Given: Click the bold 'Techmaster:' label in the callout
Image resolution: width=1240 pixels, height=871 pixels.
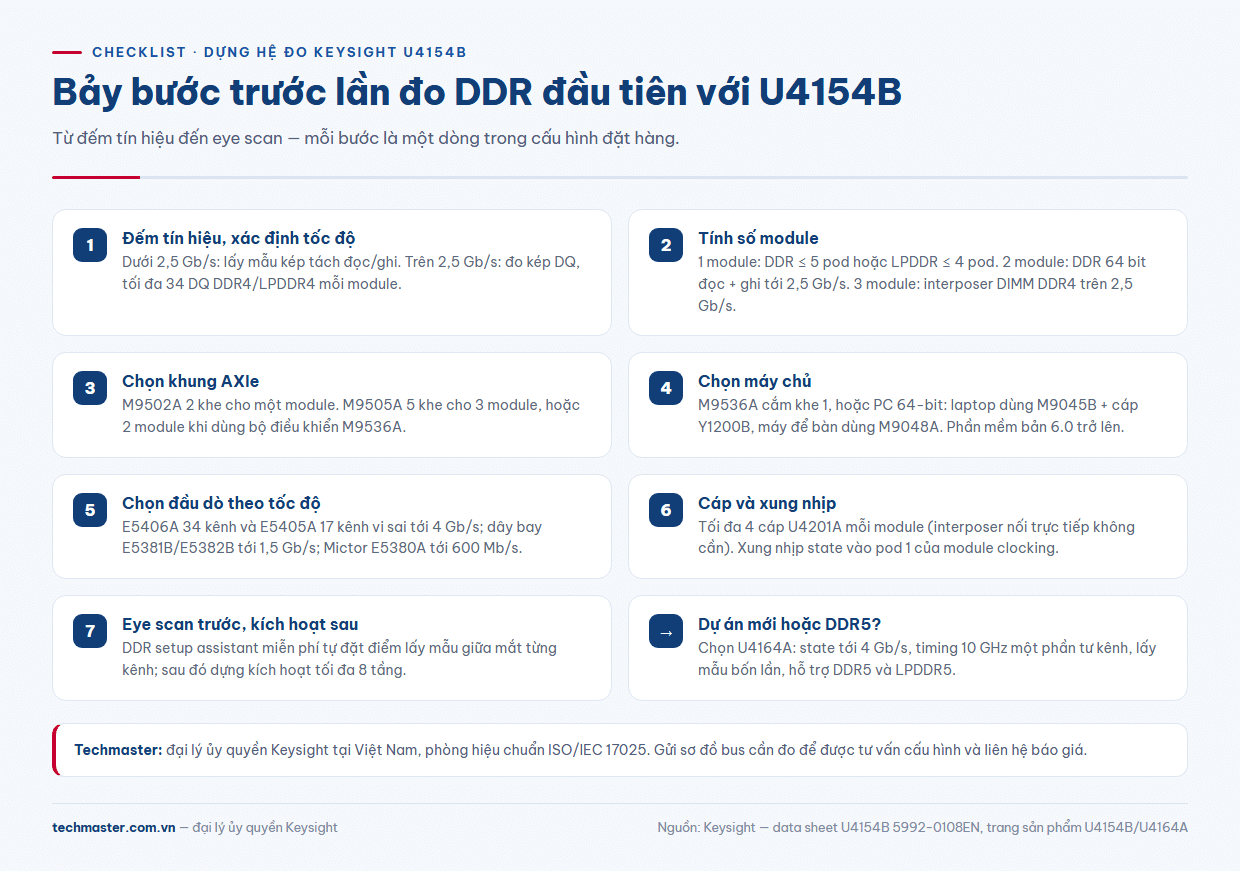Looking at the screenshot, I should pyautogui.click(x=118, y=750).
